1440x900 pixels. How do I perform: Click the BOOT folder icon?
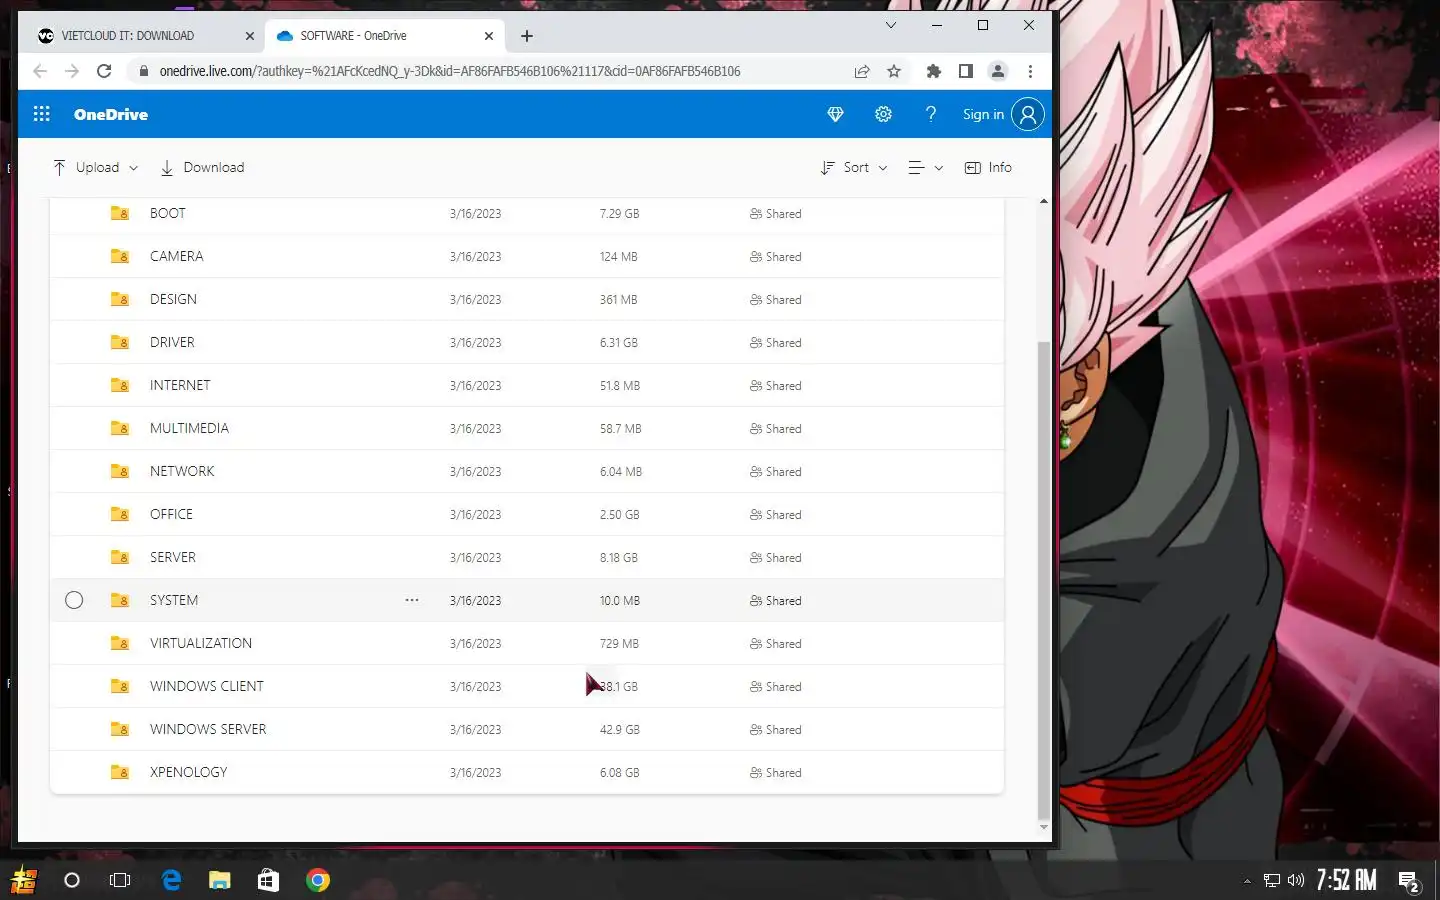(x=120, y=213)
